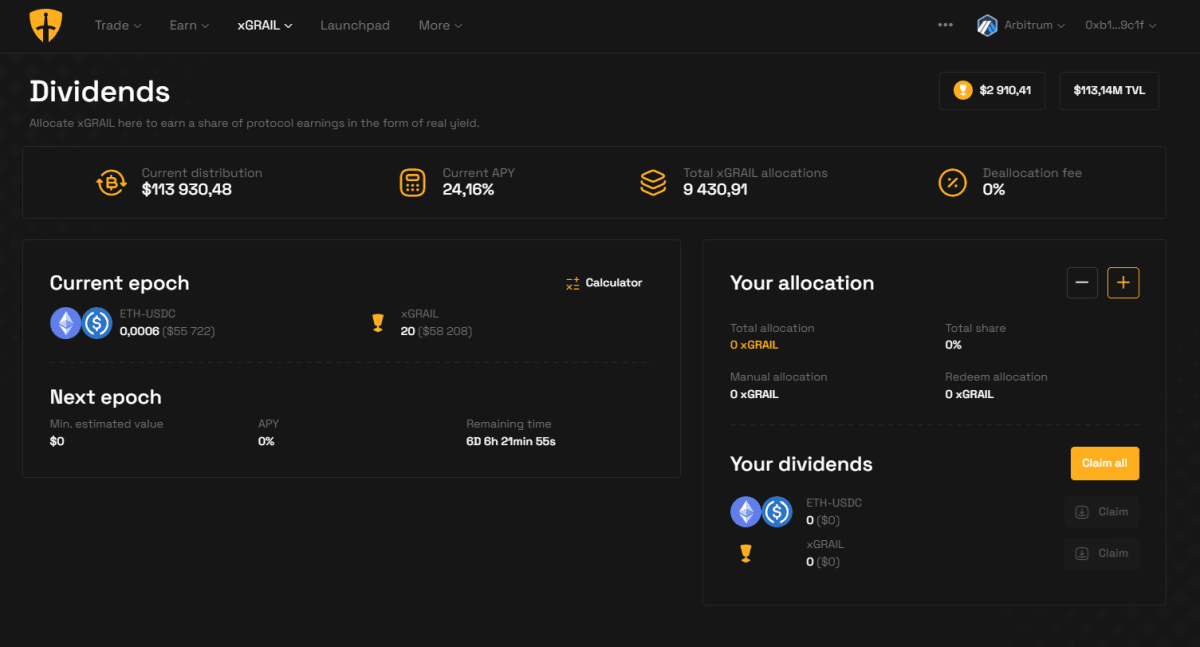This screenshot has width=1200, height=647.
Task: Click the minus allocation stepper button
Action: point(1082,283)
